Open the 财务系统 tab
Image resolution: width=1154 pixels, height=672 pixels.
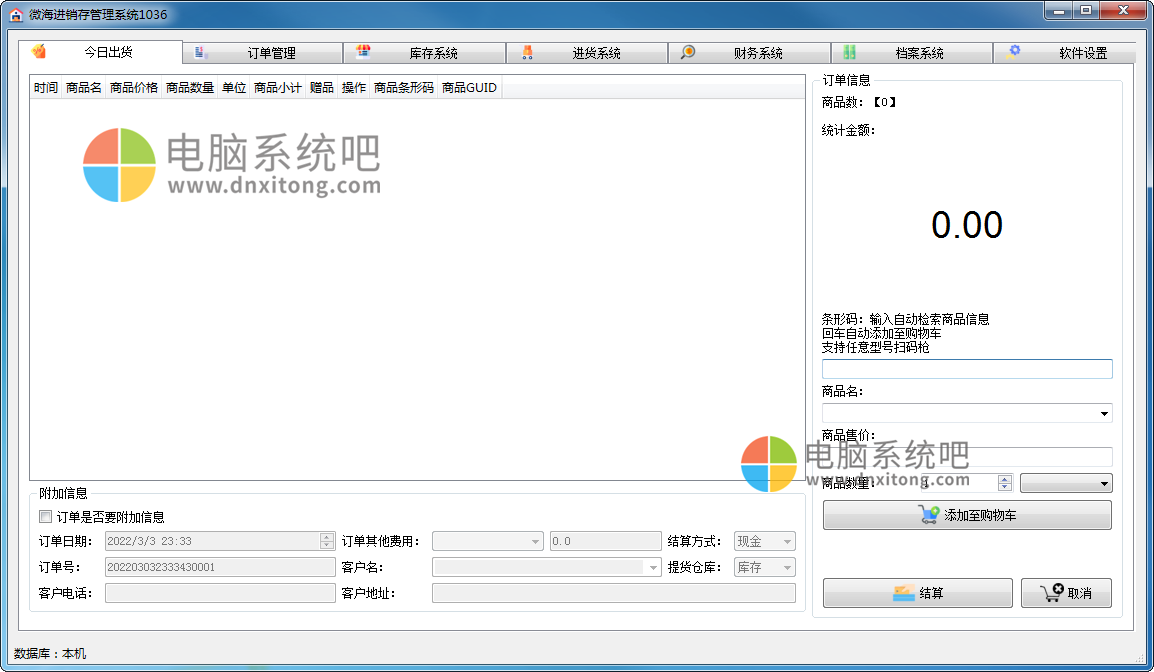[749, 53]
